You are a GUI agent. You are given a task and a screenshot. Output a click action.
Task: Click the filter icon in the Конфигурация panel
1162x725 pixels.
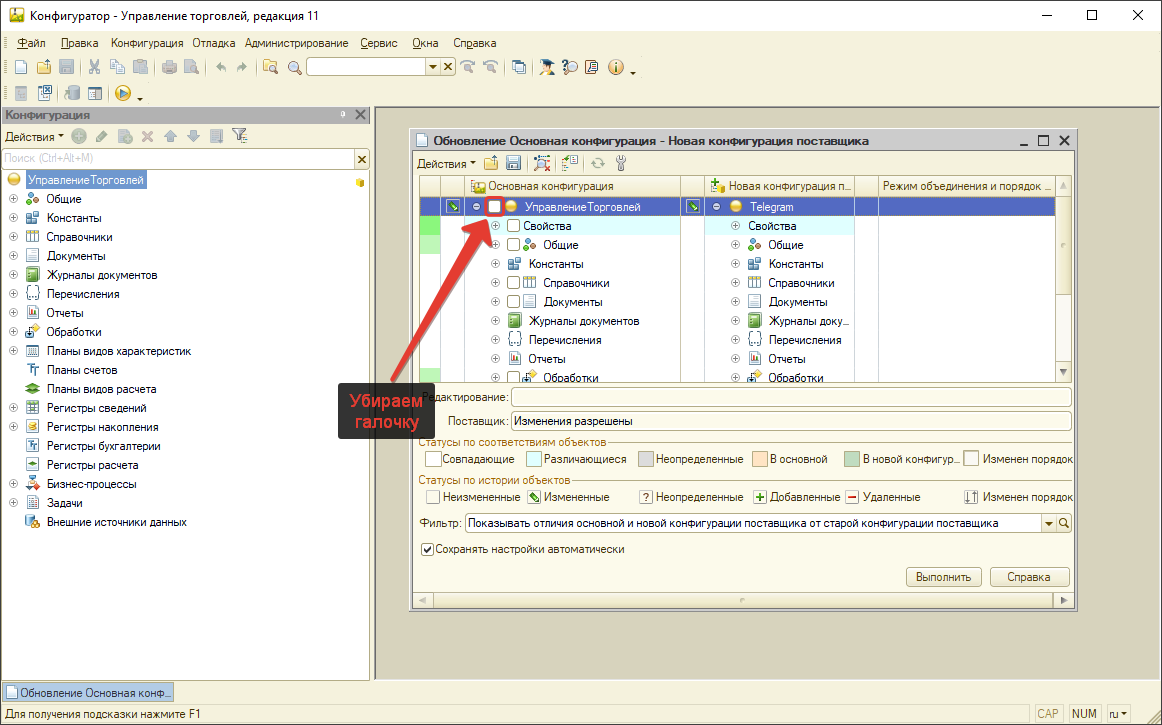pos(239,136)
